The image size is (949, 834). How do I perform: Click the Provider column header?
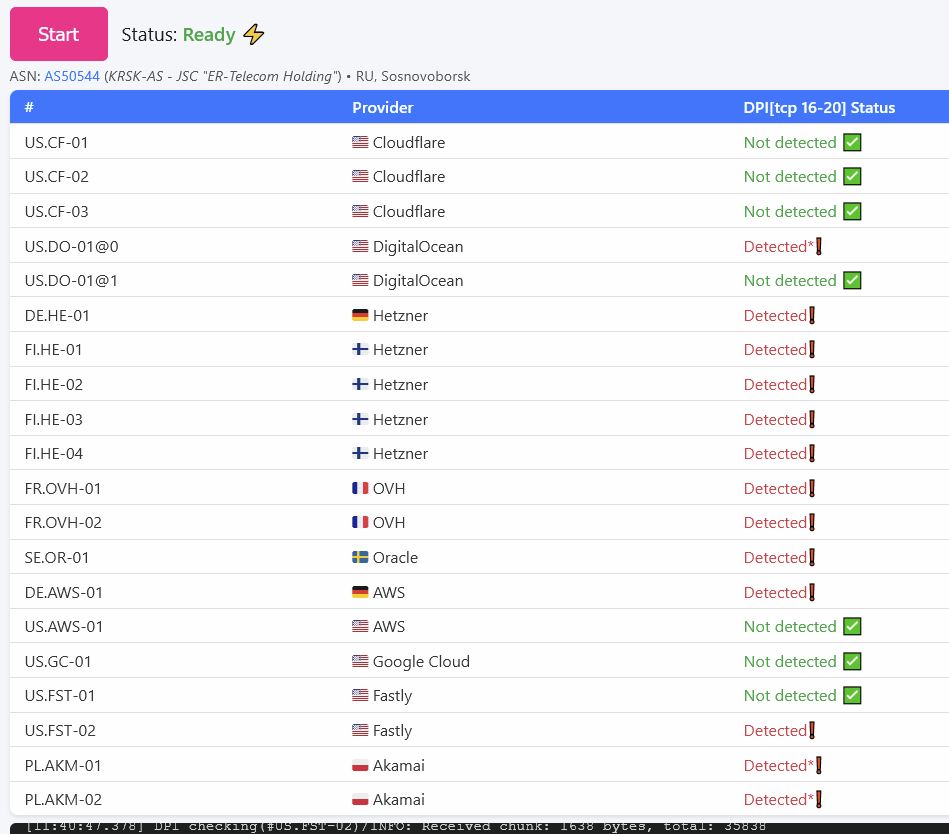pos(382,107)
